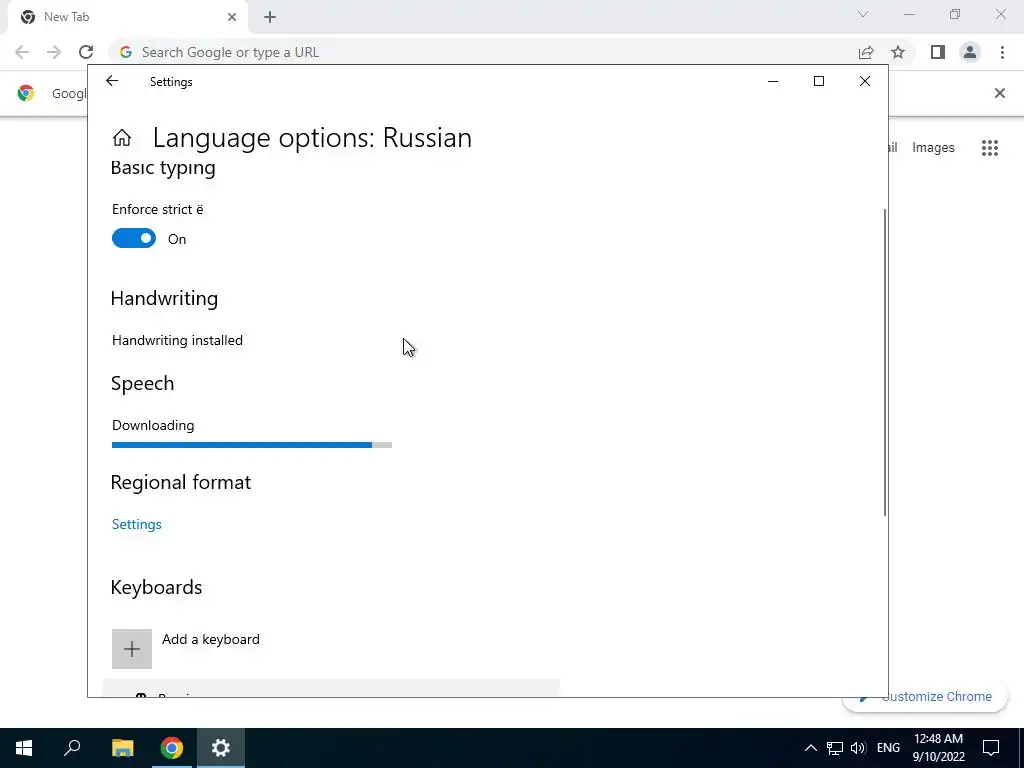The image size is (1024, 768).
Task: Maximize the Settings window
Action: 819,81
